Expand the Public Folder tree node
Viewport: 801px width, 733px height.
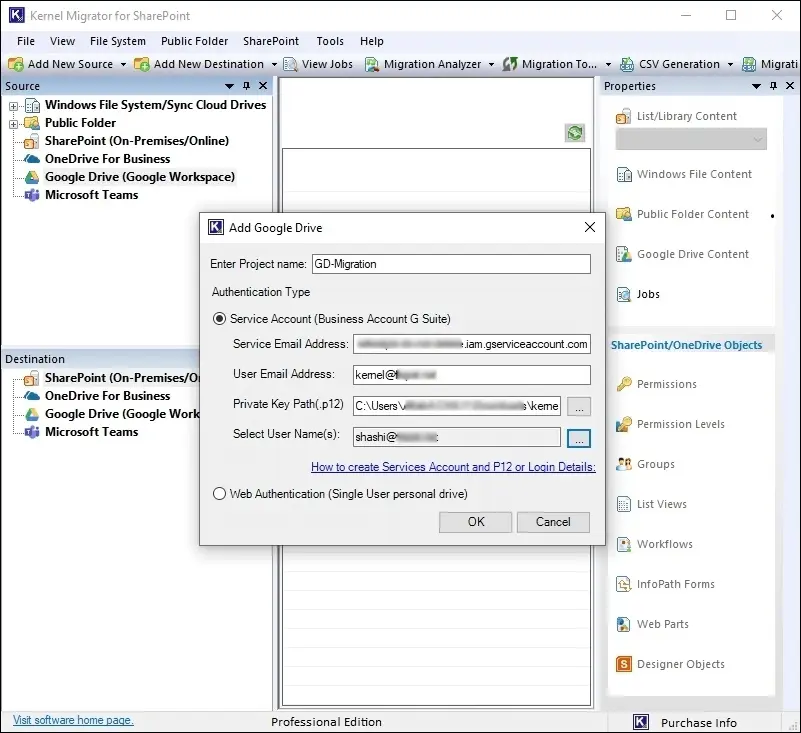(14, 124)
